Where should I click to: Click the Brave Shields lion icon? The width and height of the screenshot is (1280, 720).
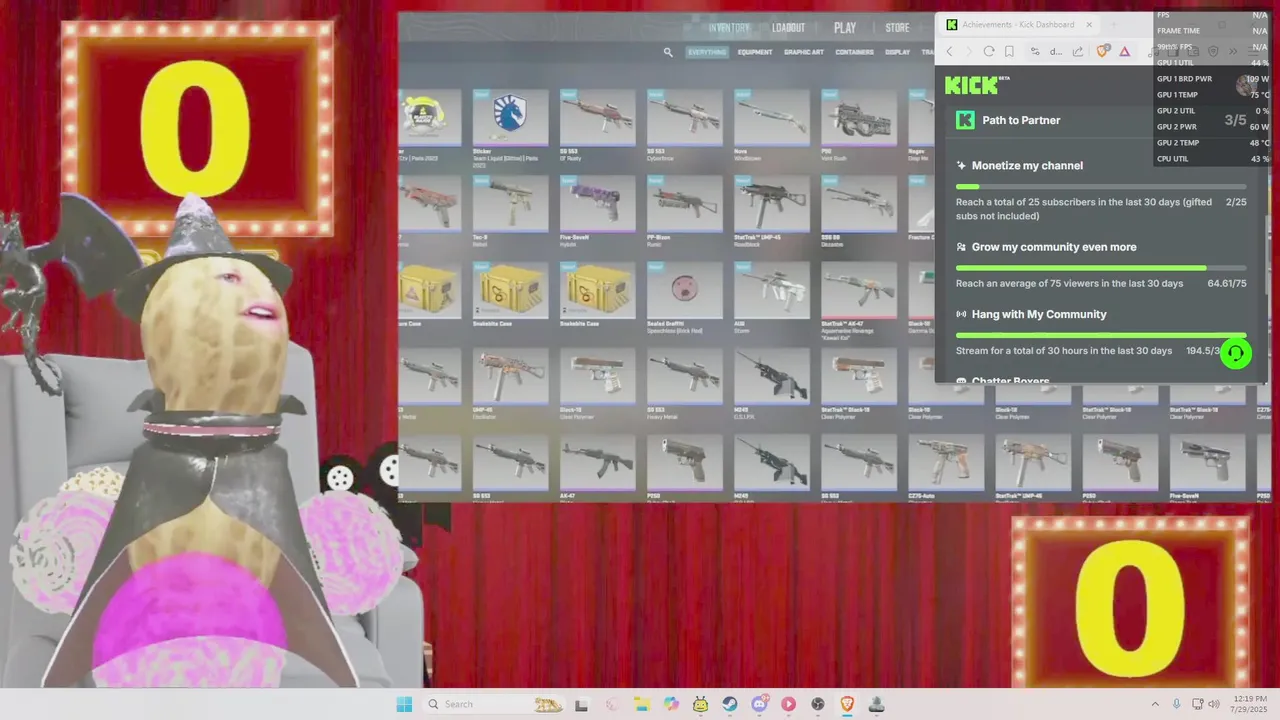pos(1102,51)
